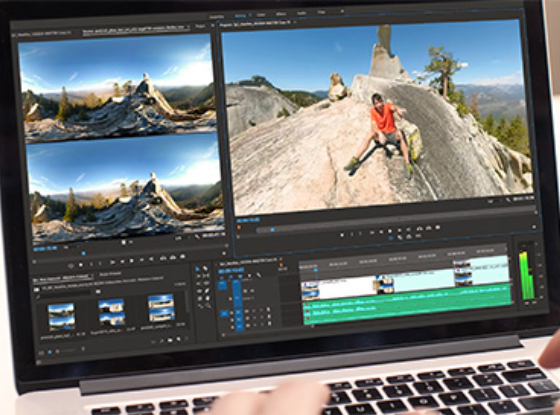Go to In point in Program monitor
The image size is (560, 415).
(372, 232)
